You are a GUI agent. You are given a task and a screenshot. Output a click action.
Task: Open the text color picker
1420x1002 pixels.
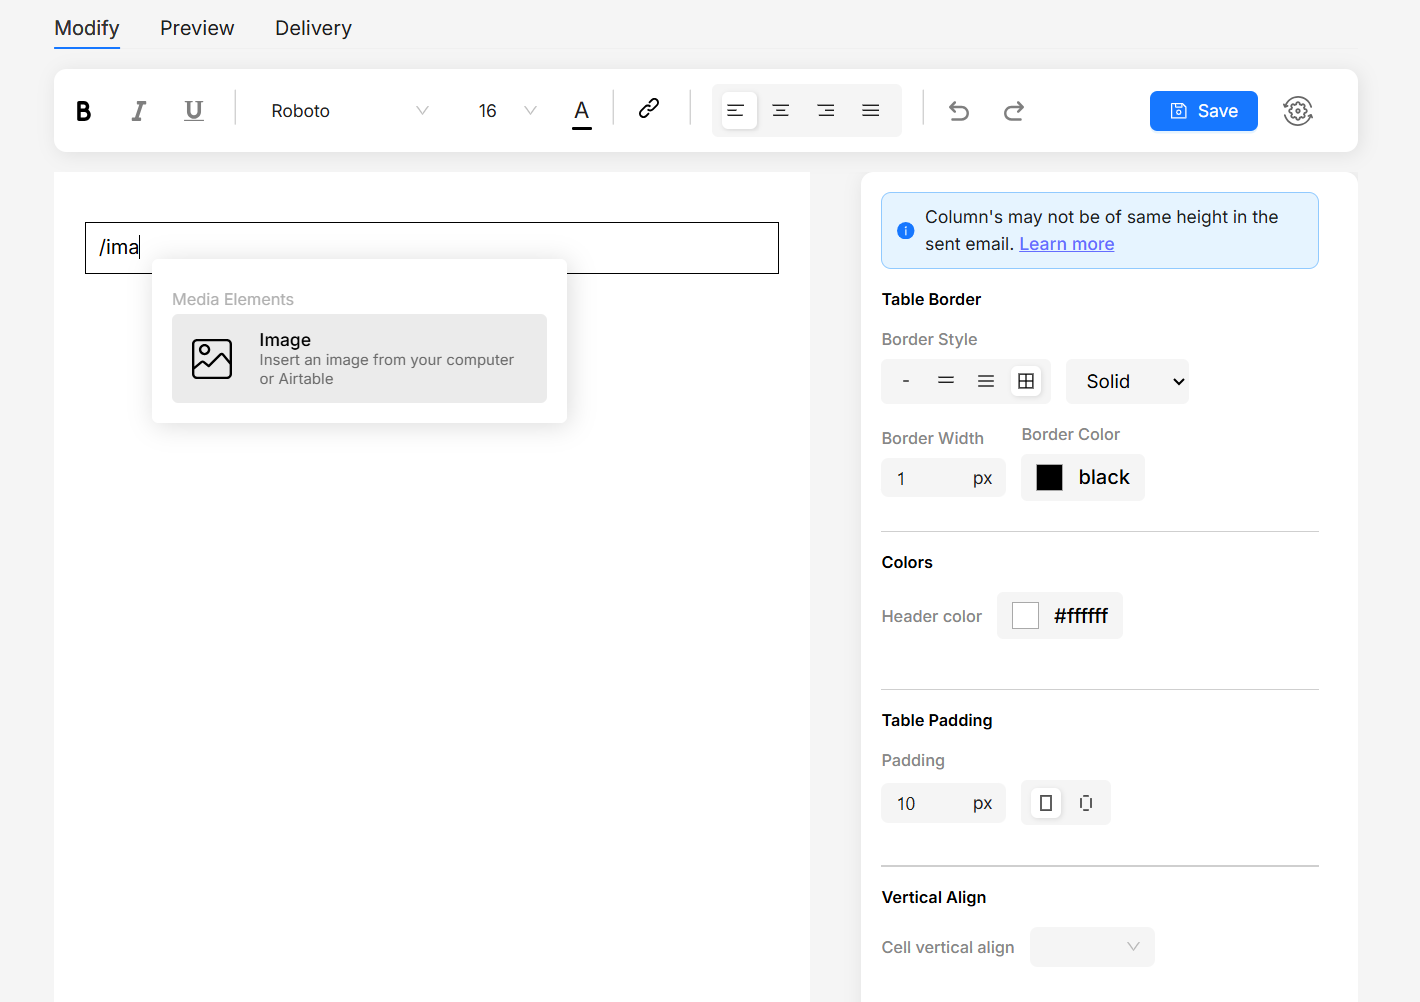(x=581, y=111)
